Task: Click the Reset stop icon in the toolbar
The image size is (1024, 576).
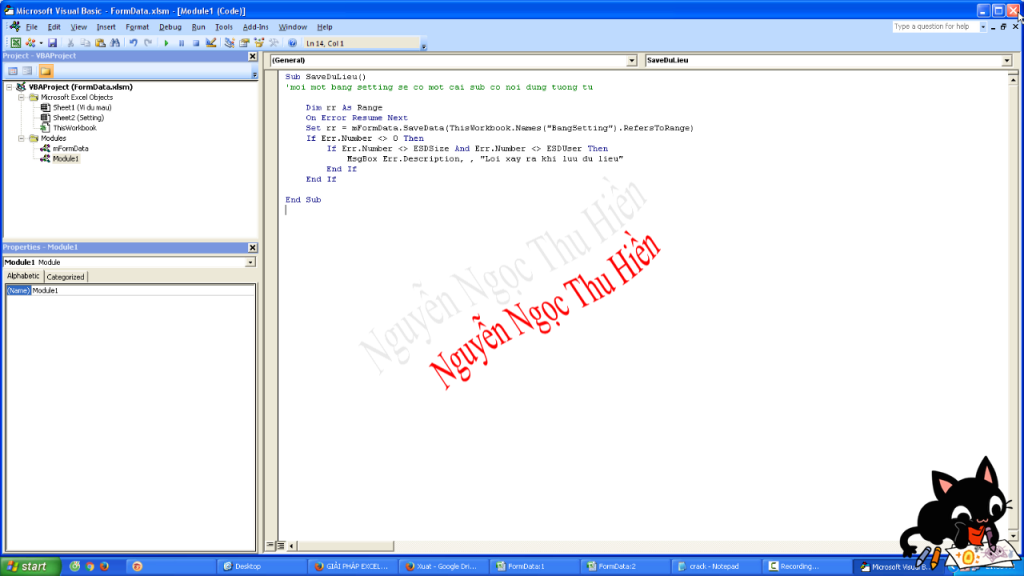Action: (x=196, y=43)
